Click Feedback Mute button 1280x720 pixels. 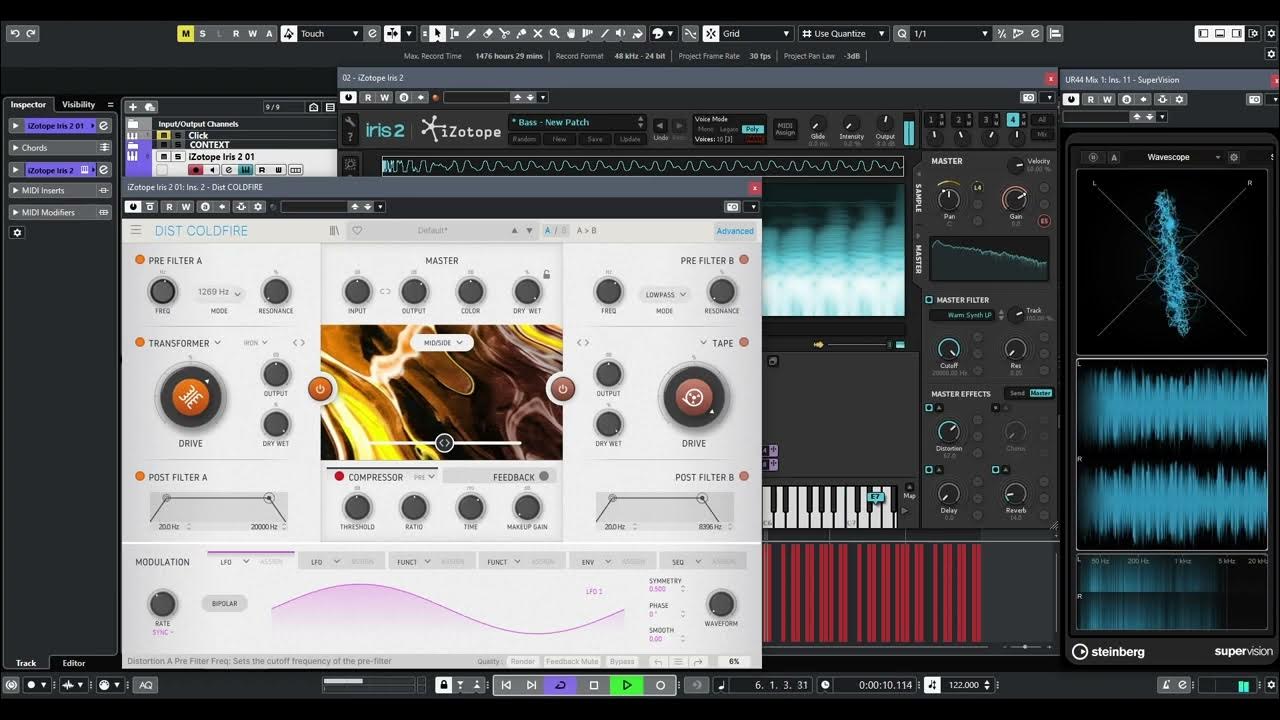click(572, 661)
